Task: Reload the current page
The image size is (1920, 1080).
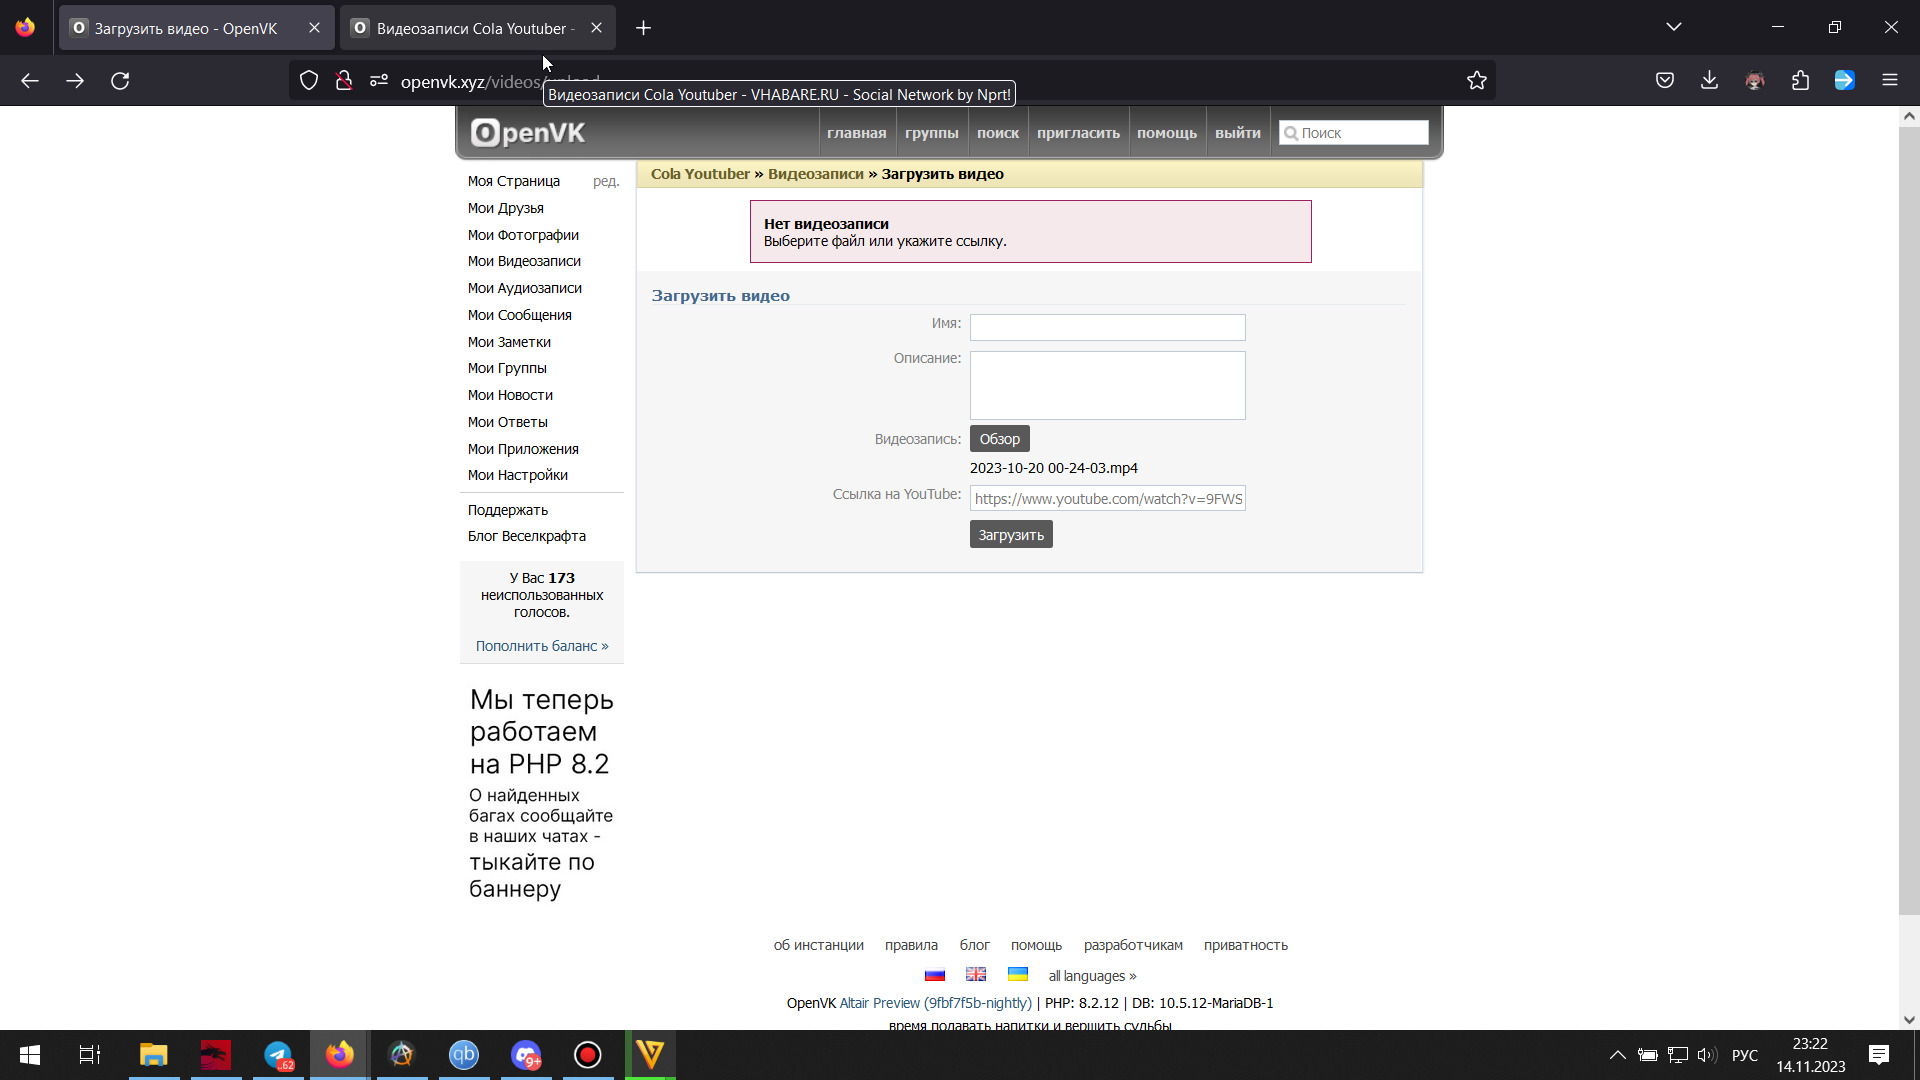Action: (x=120, y=81)
